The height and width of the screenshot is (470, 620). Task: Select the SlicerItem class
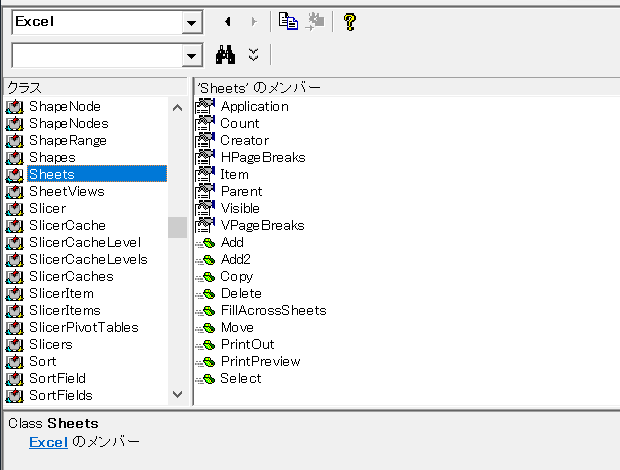pyautogui.click(x=61, y=293)
